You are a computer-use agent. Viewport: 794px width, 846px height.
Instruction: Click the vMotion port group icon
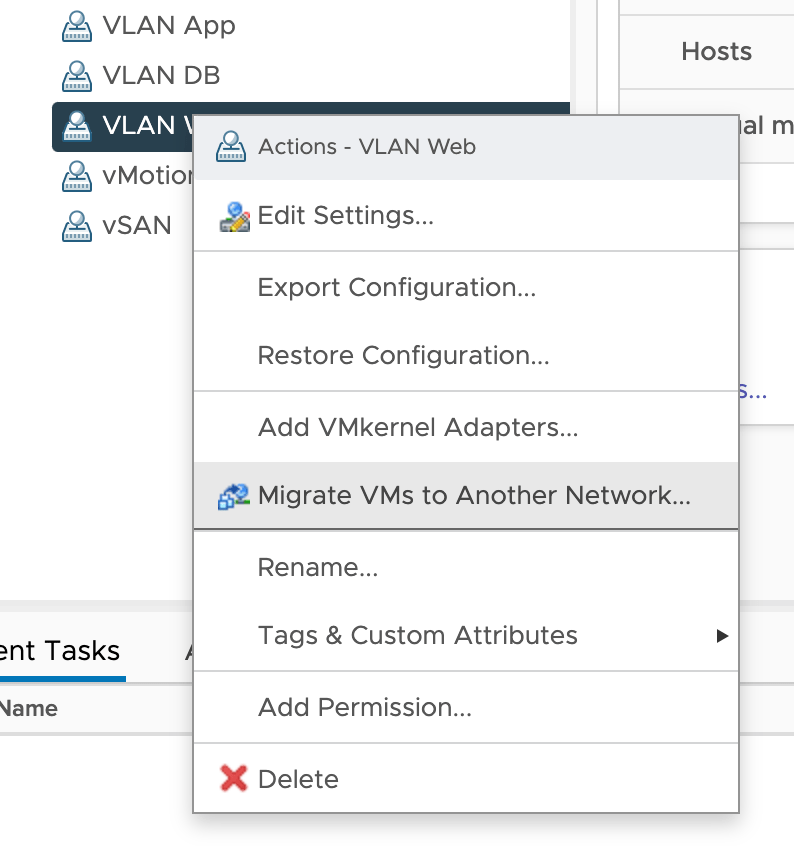[76, 176]
